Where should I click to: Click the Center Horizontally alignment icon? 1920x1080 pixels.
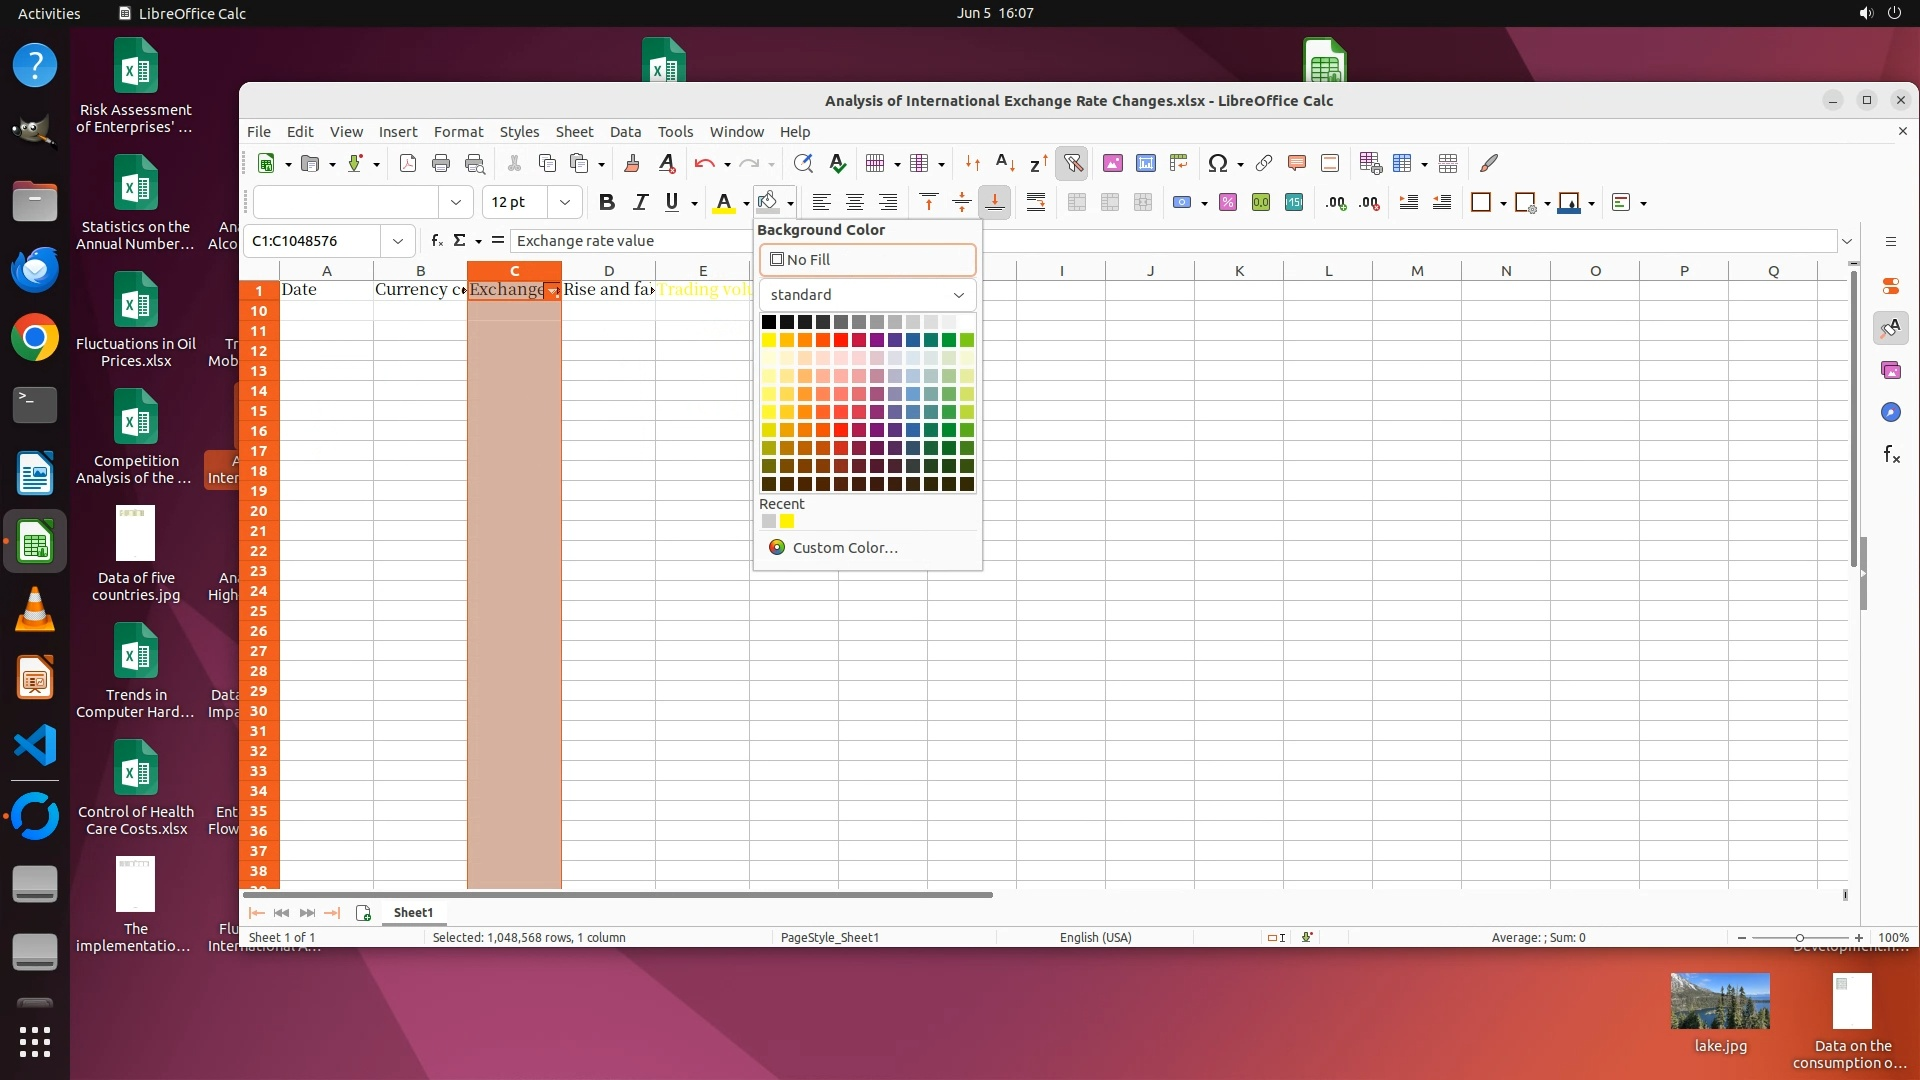pos(855,202)
